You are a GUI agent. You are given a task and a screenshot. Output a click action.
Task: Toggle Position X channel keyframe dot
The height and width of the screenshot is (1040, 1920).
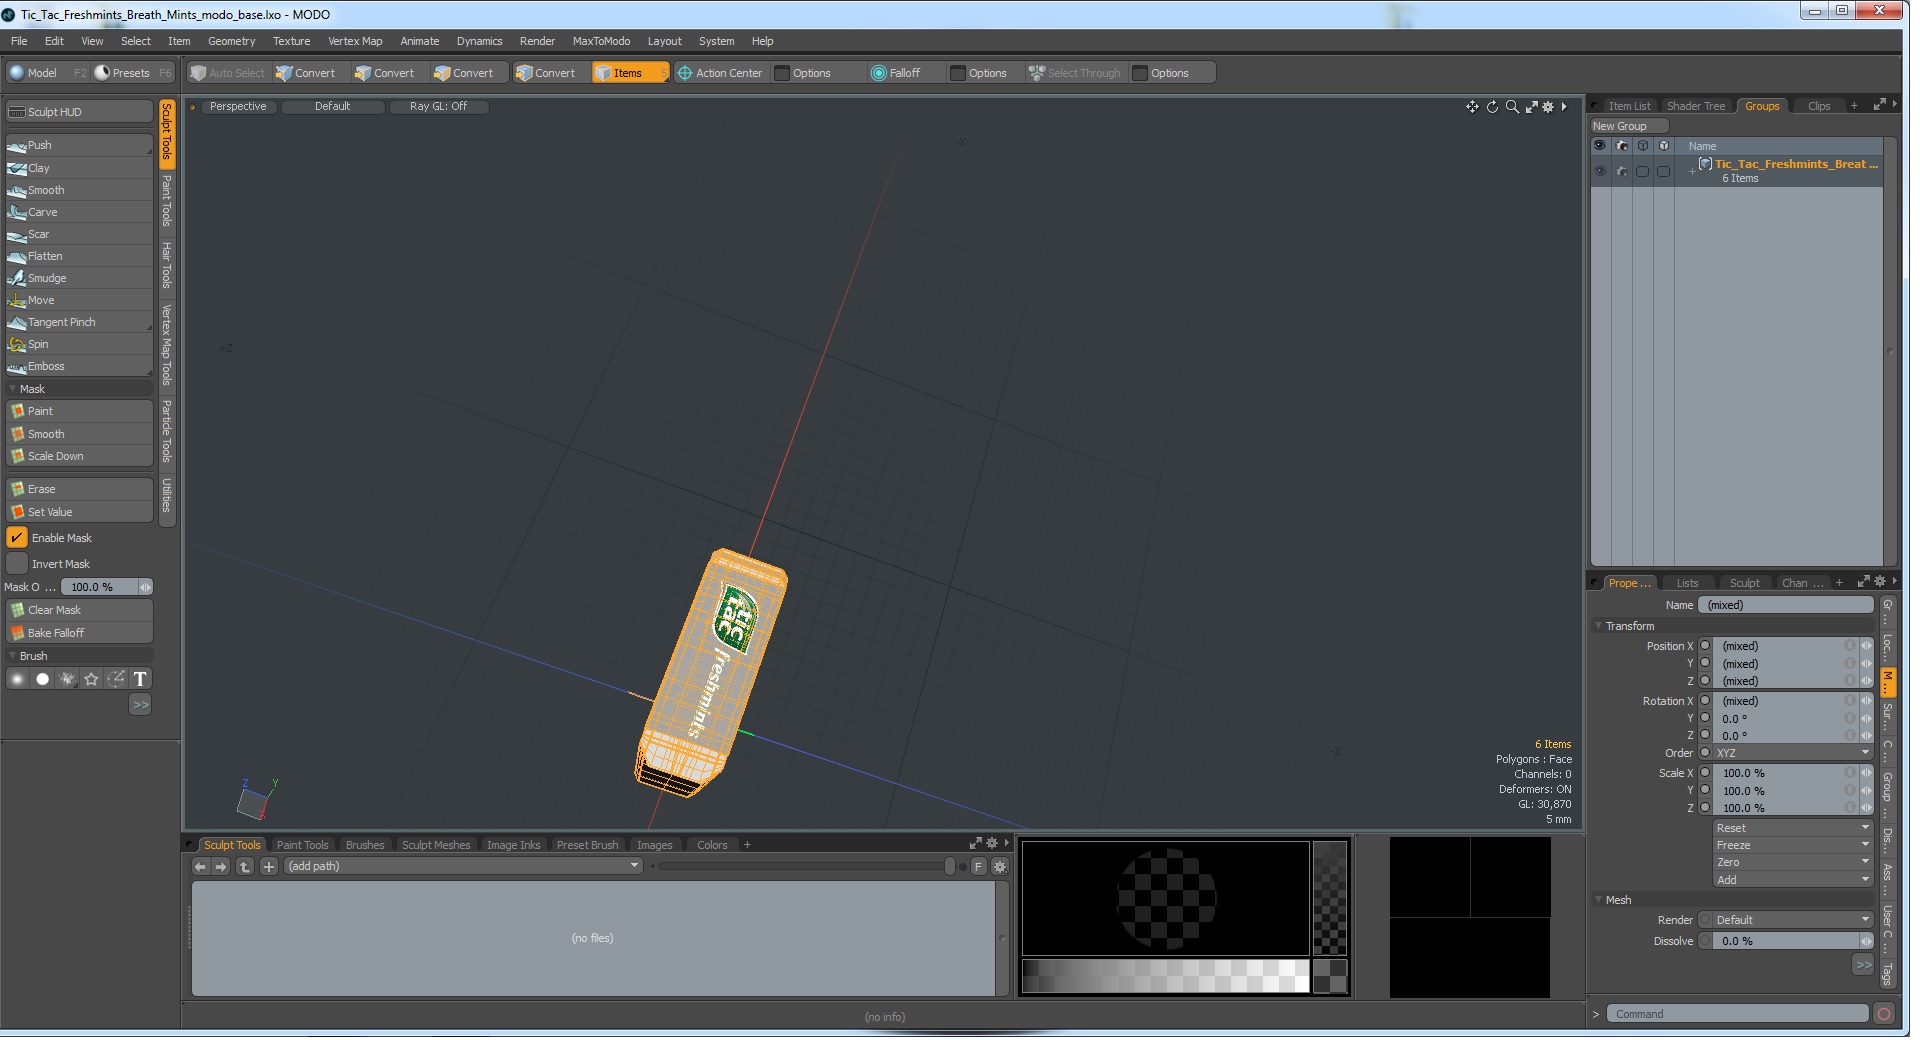[1705, 647]
